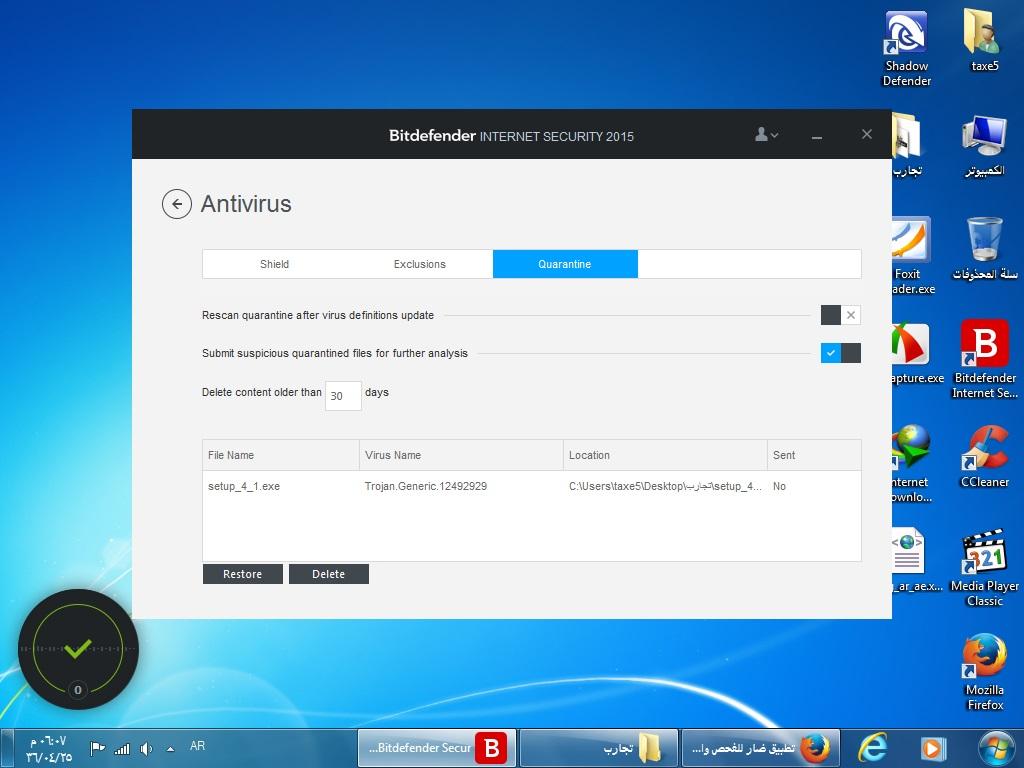1024x768 pixels.
Task: Open Mozilla Firefox desktop icon
Action: [985, 671]
